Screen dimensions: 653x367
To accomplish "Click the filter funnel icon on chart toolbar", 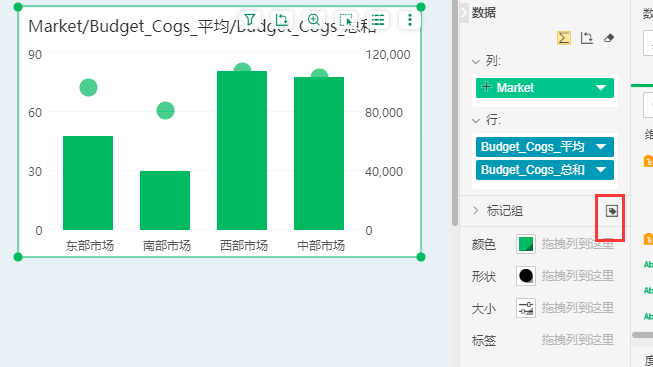I will pyautogui.click(x=250, y=20).
